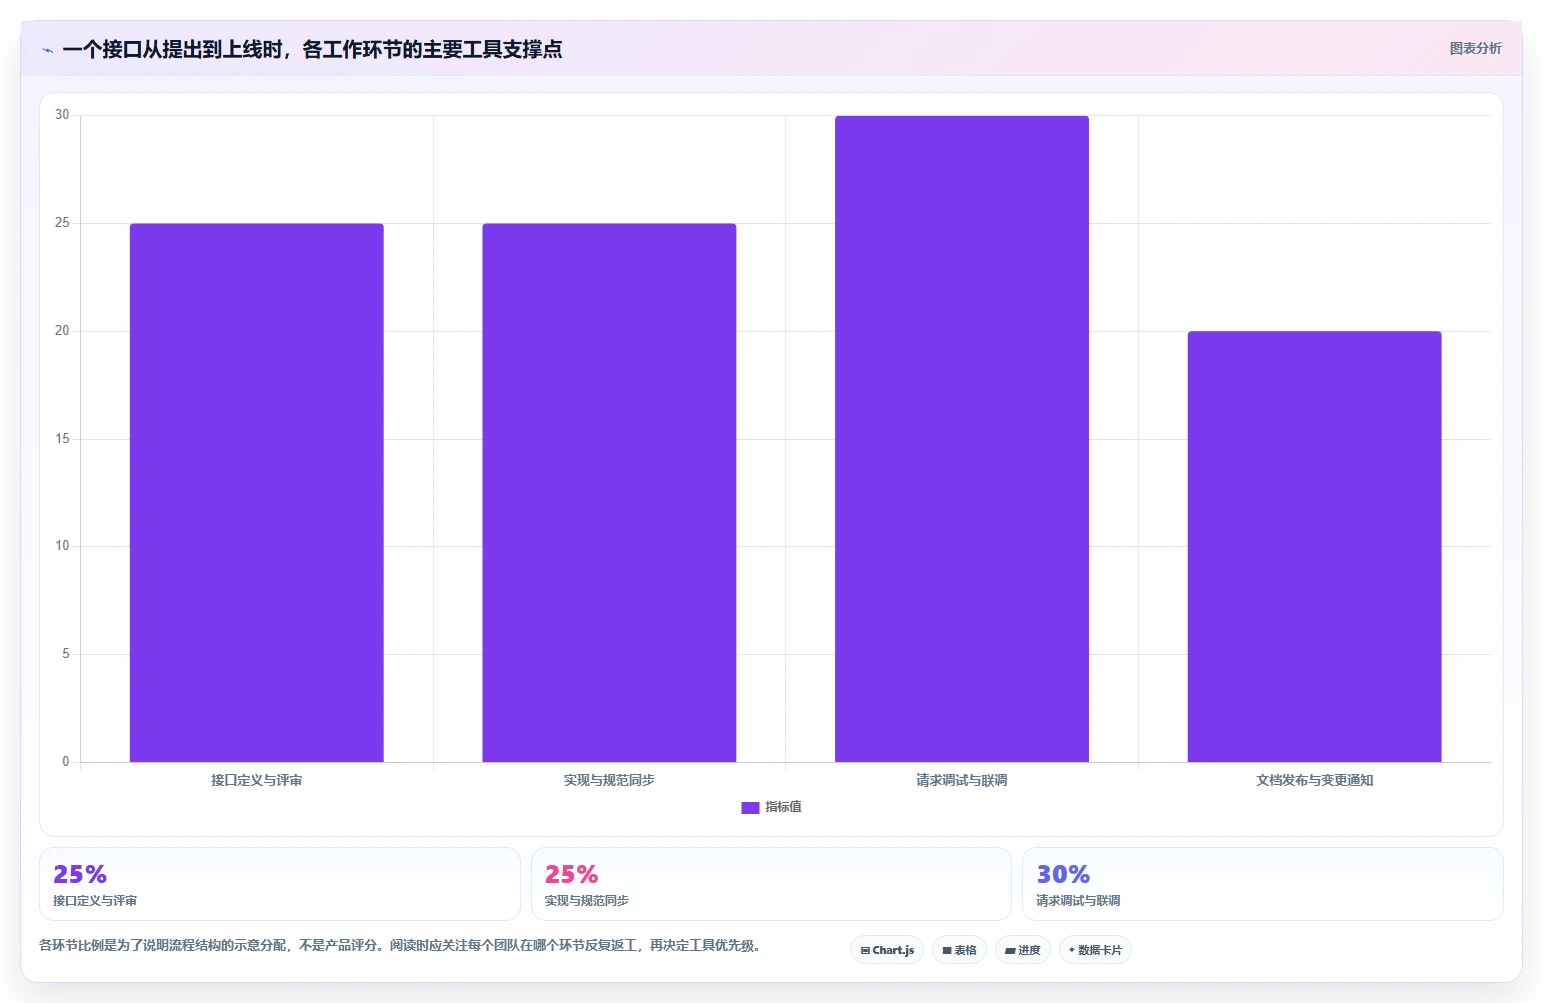This screenshot has height=1003, width=1543.
Task: Click the chart title 一个接口从提出到上线时
Action: click(x=312, y=49)
